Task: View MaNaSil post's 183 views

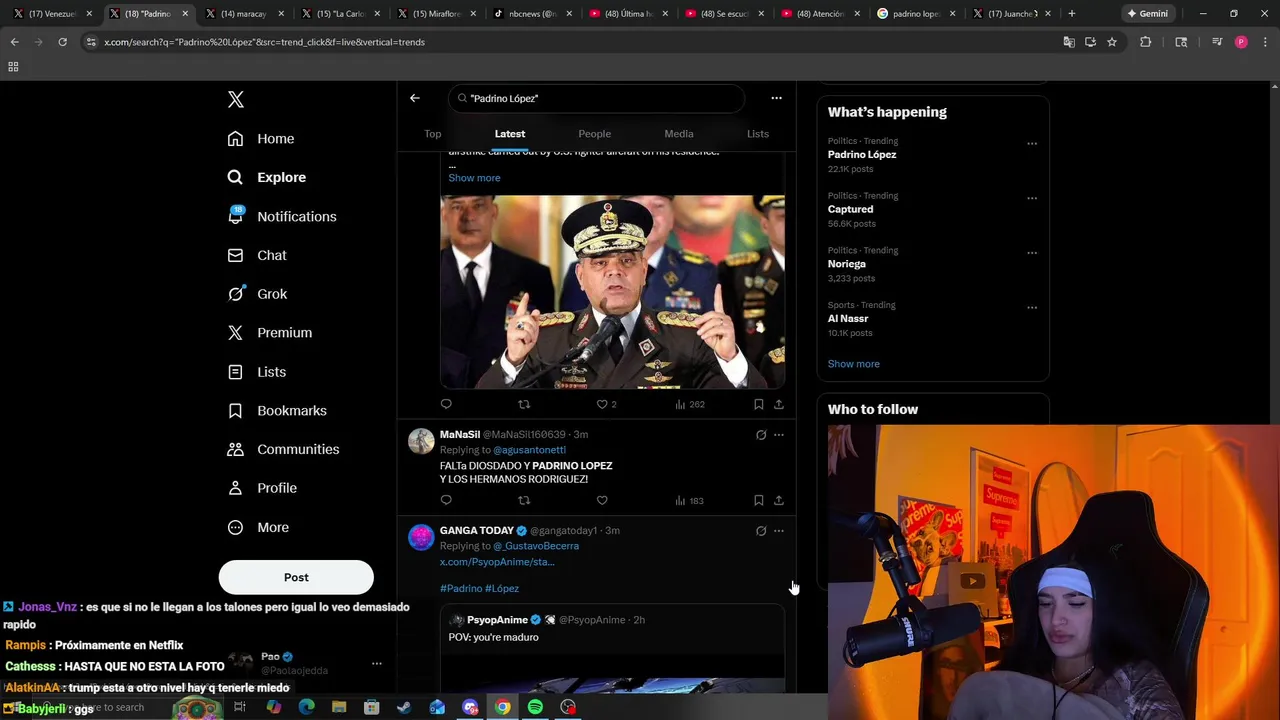Action: [690, 500]
